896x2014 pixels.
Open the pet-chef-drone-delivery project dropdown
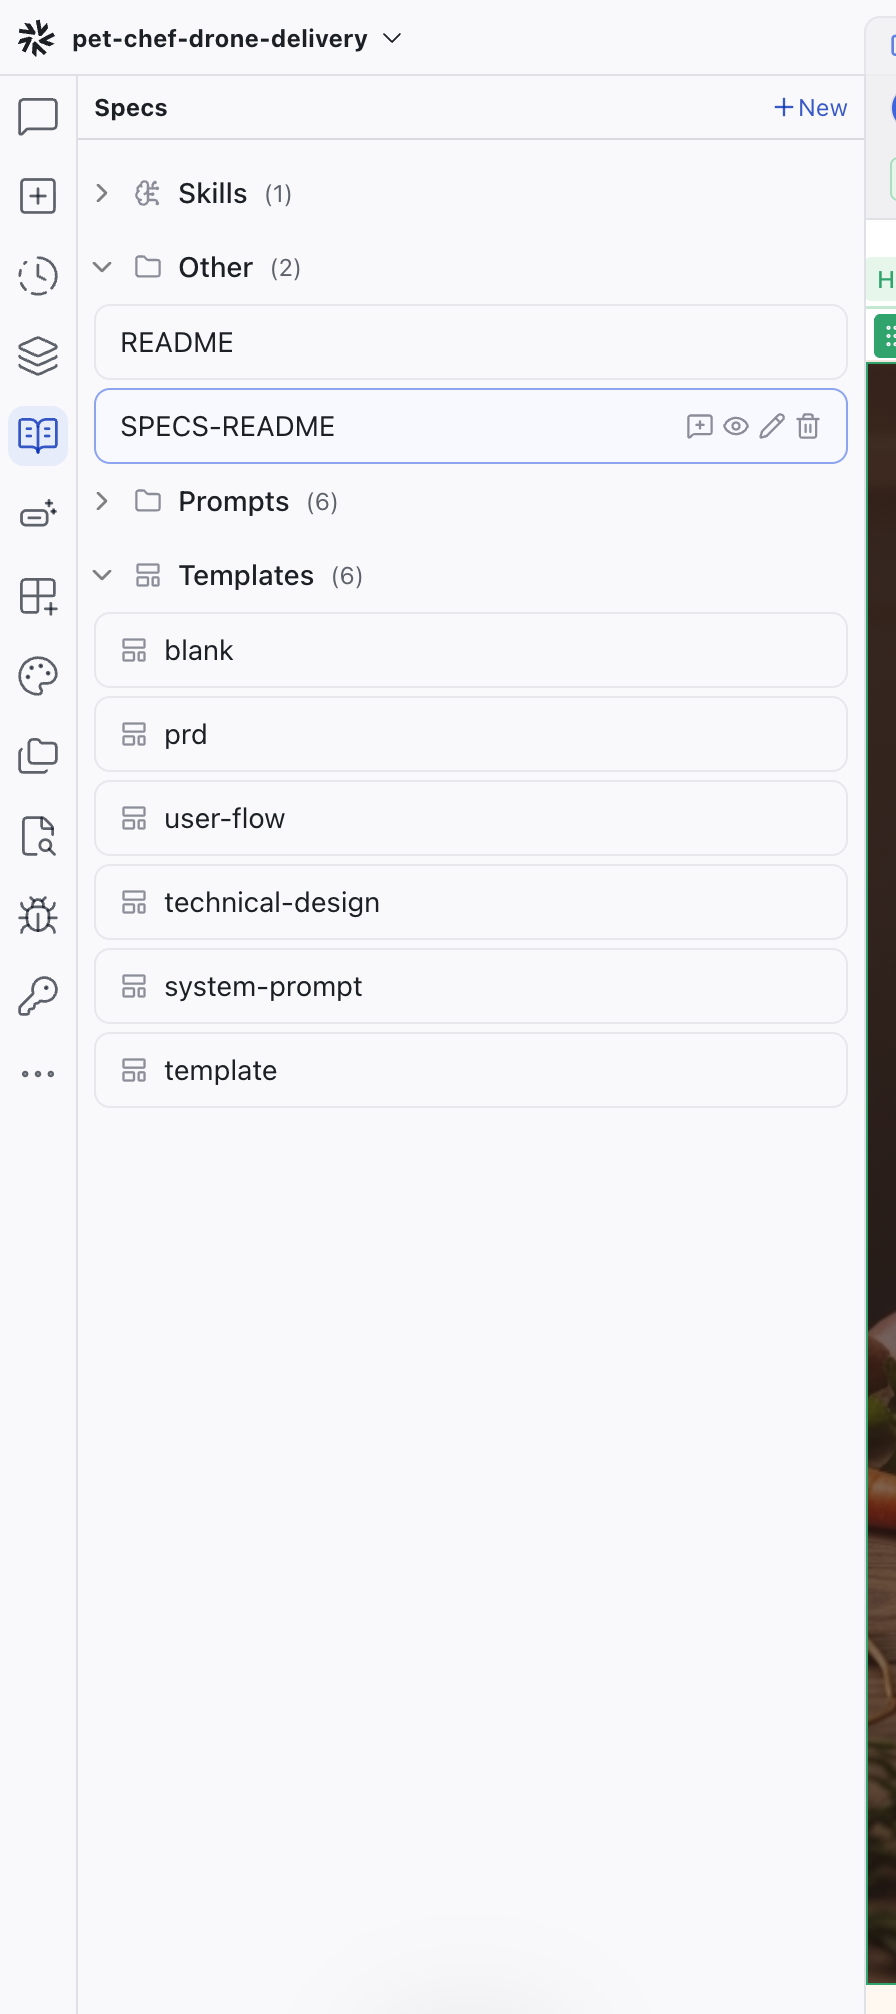(x=392, y=39)
